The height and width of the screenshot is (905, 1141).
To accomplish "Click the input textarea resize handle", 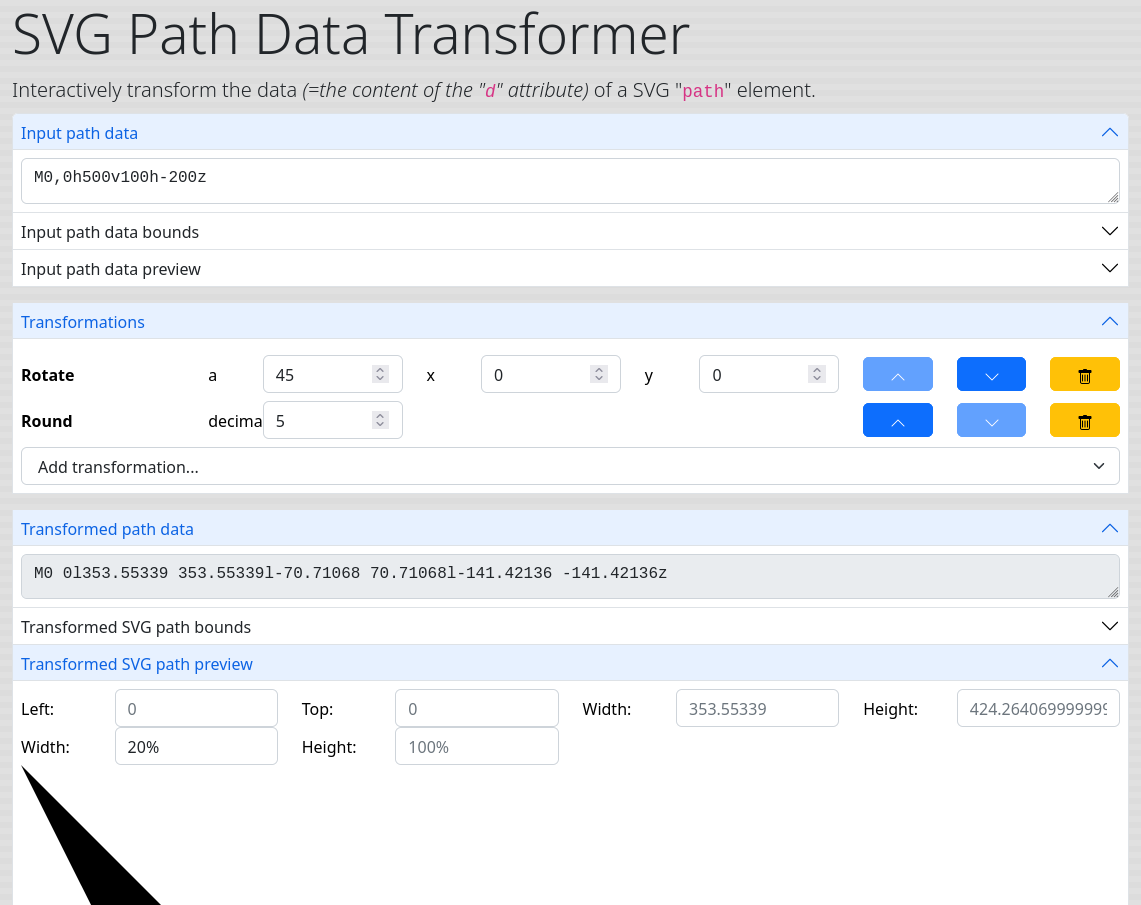I will pos(1113,197).
